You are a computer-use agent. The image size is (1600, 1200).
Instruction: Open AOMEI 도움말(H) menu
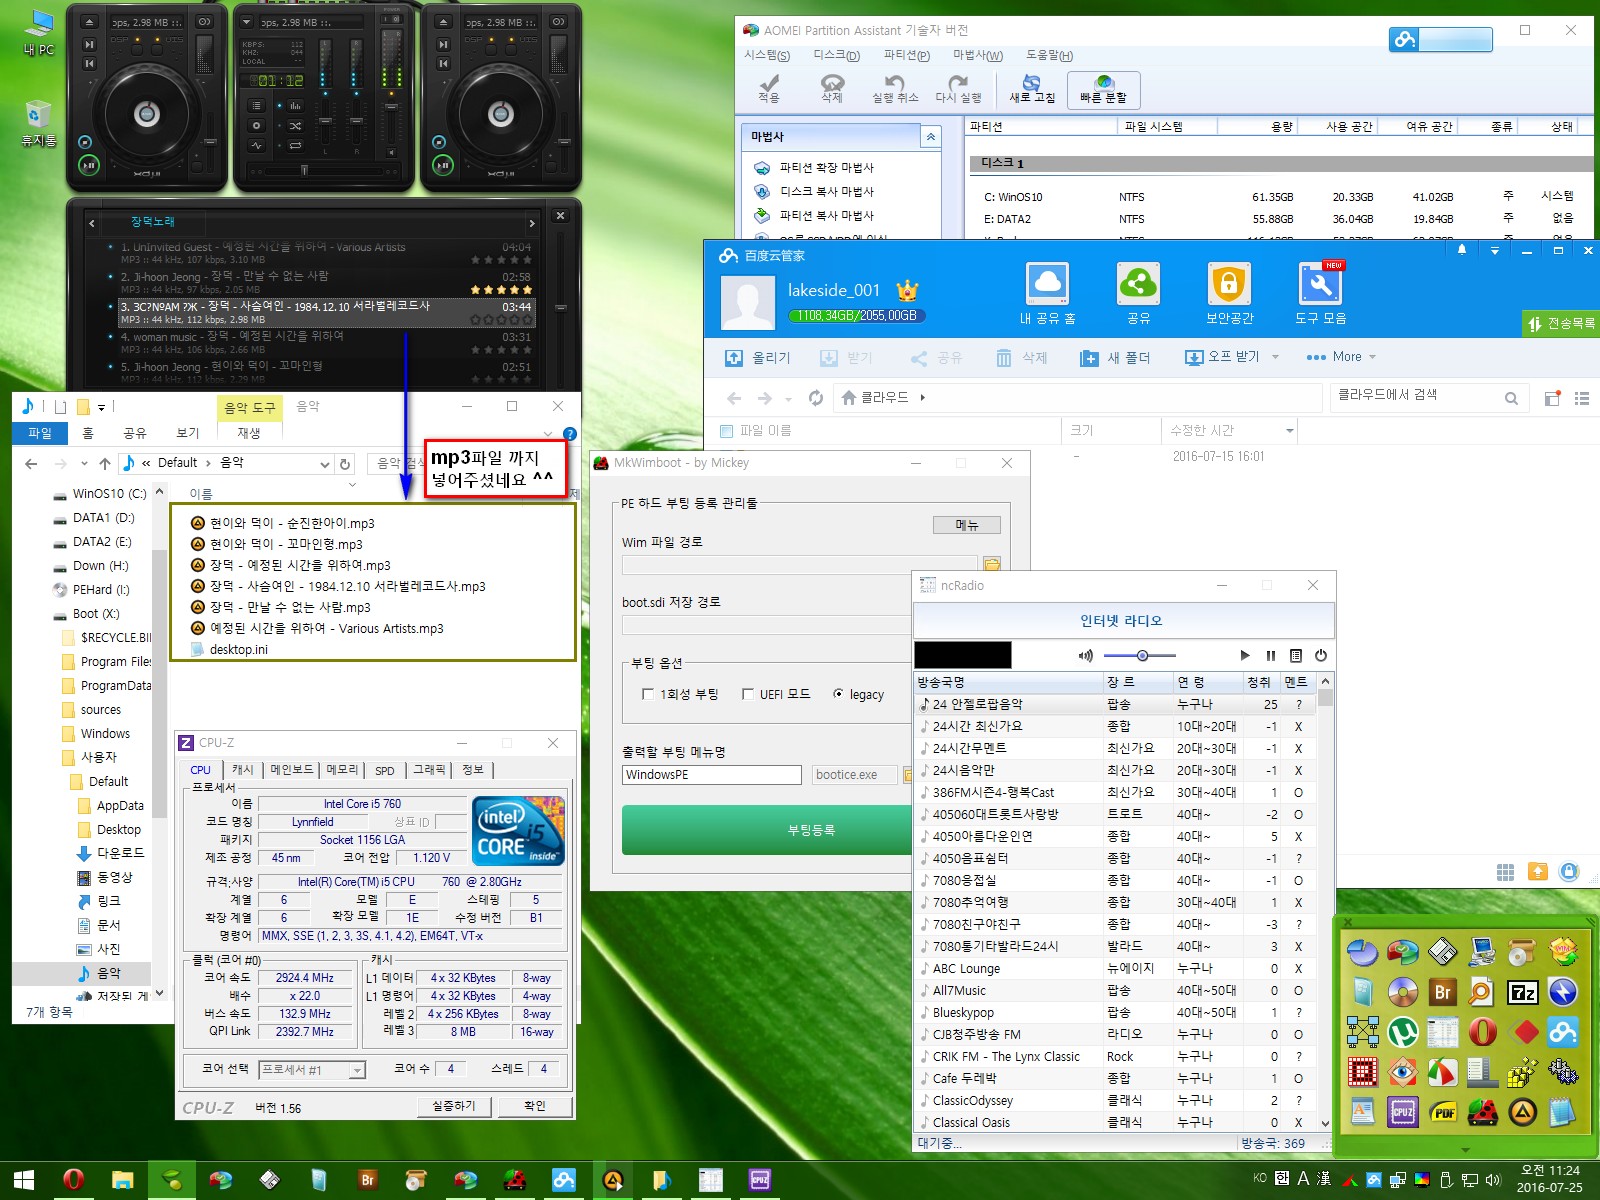click(1049, 55)
